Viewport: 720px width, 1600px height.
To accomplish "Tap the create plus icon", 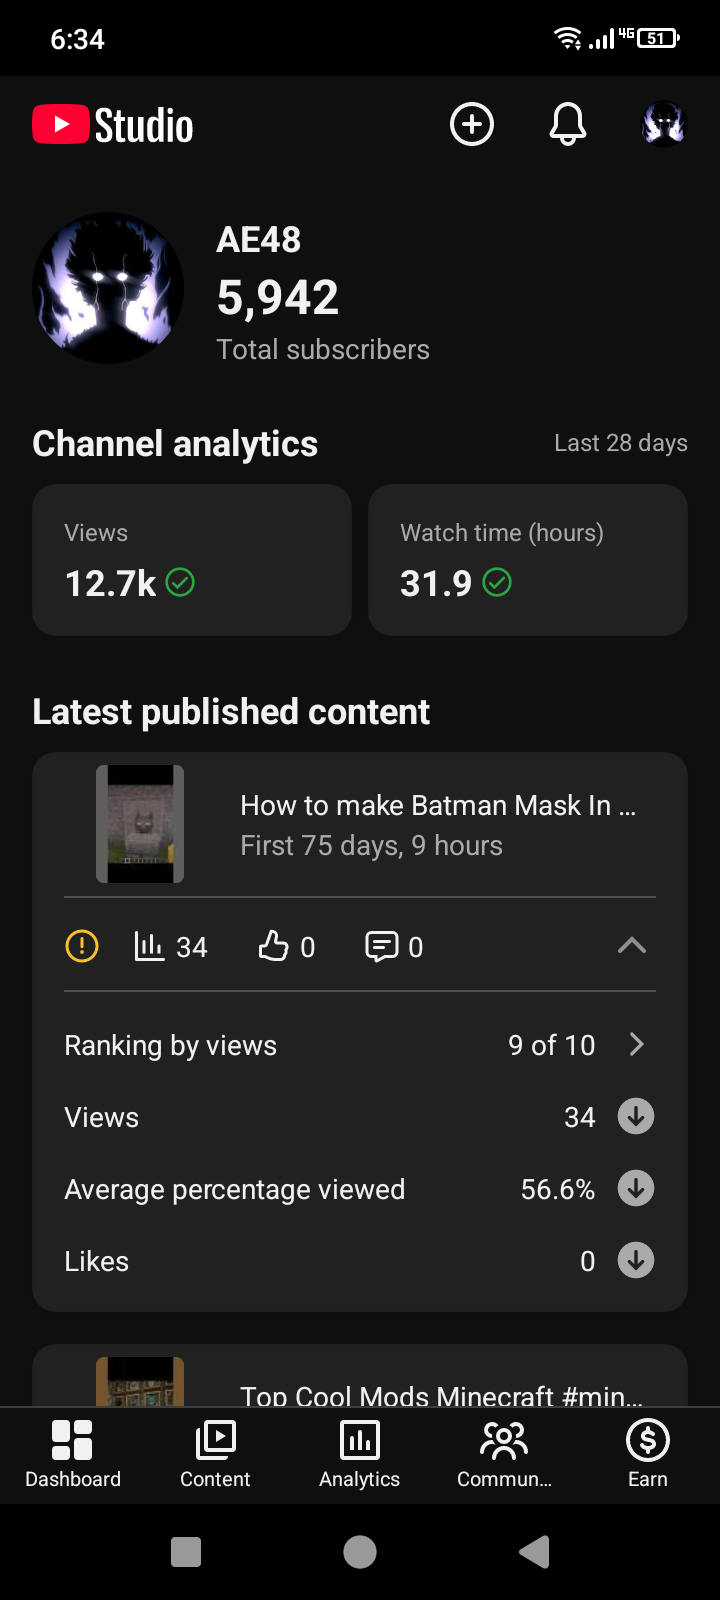I will tap(472, 125).
